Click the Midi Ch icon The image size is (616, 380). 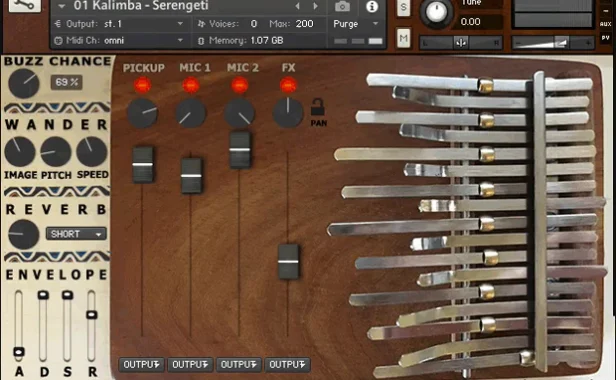[58, 40]
